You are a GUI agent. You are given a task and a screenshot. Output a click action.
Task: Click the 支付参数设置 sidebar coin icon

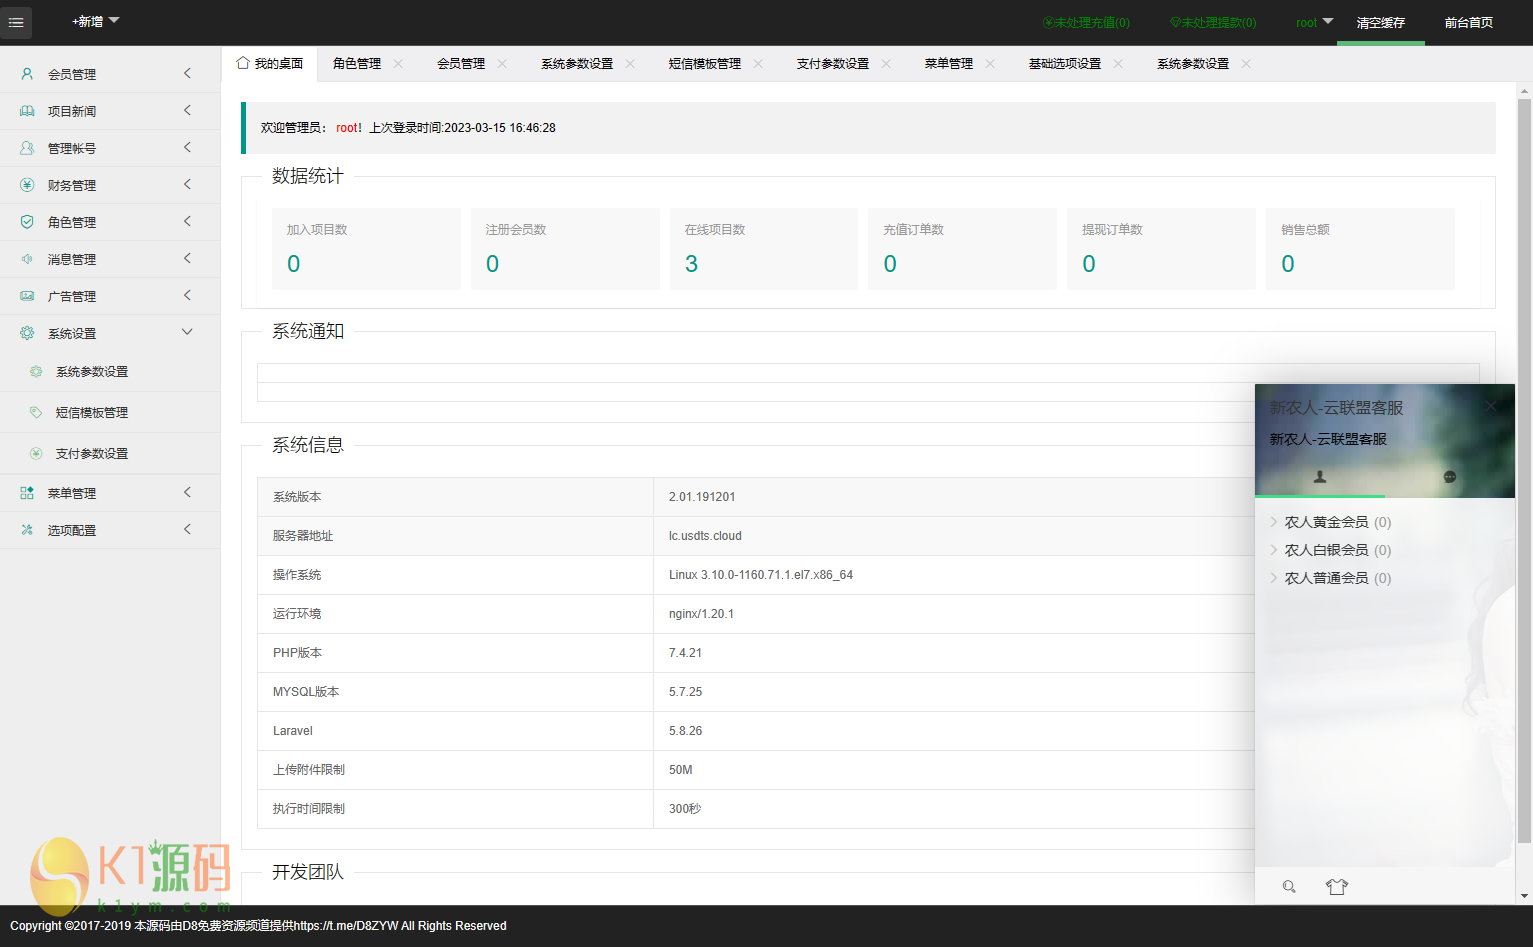click(36, 453)
